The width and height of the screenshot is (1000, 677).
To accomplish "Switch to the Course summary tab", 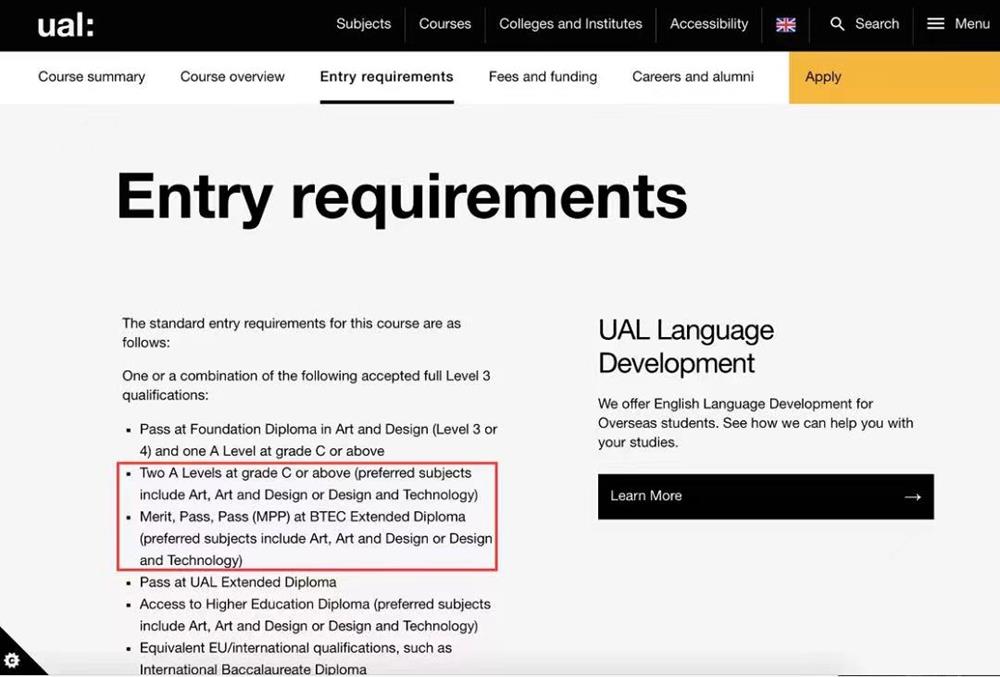I will point(91,77).
